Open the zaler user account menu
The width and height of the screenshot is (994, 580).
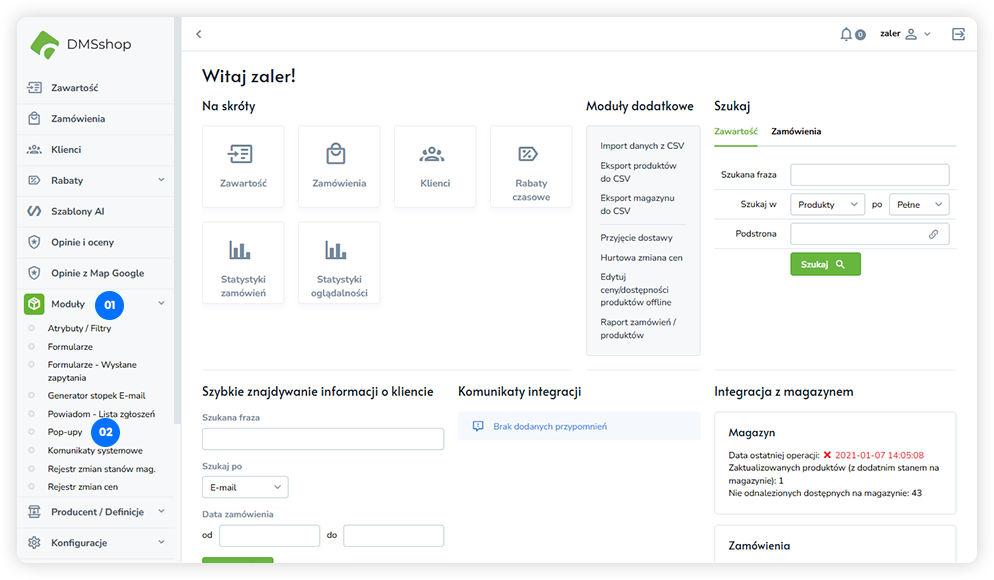point(905,34)
